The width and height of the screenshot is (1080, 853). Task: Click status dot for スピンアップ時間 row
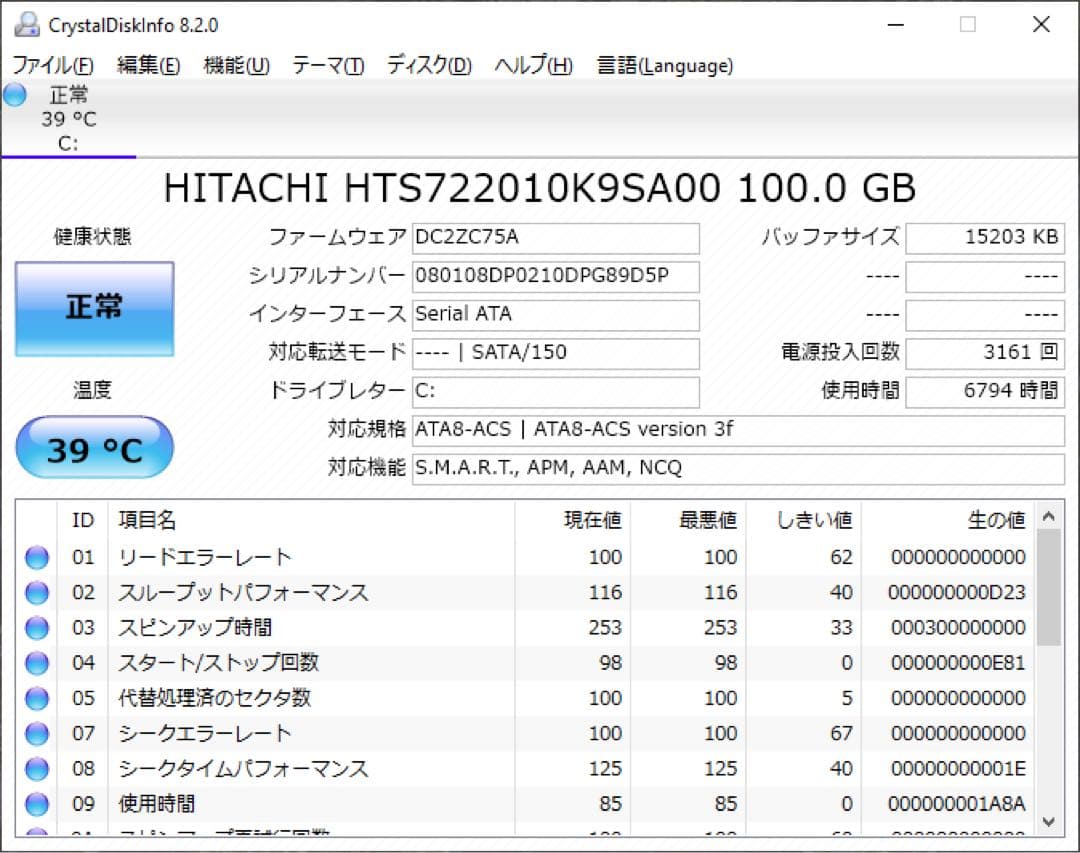tap(36, 627)
